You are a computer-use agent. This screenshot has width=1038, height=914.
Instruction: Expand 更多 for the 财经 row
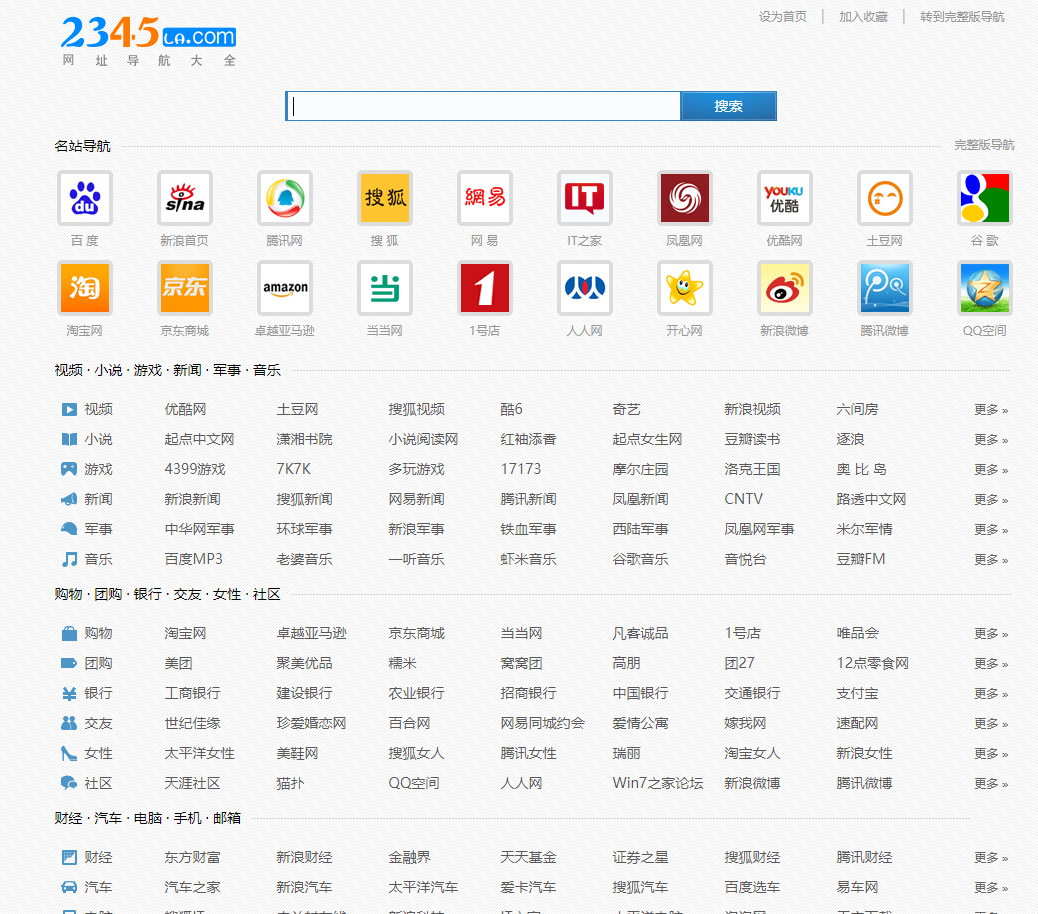click(991, 858)
